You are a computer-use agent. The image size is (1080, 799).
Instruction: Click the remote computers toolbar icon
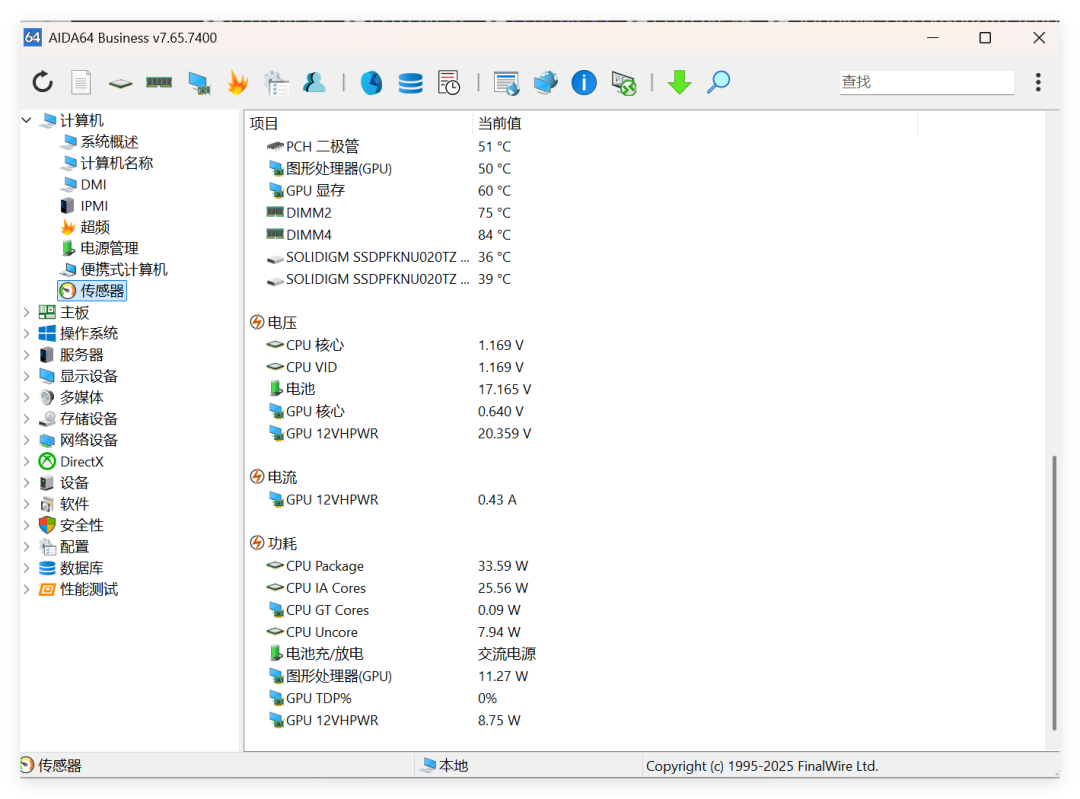(546, 83)
